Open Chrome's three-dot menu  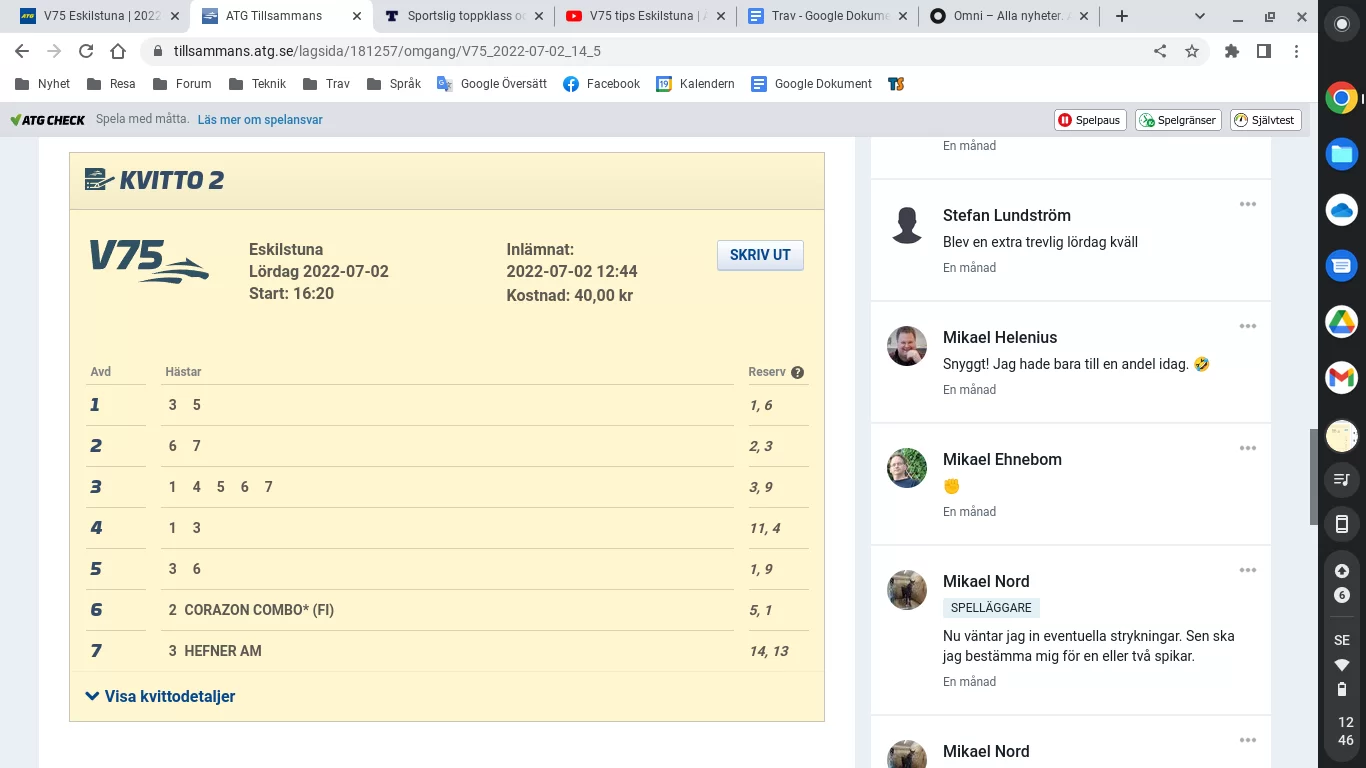(1297, 50)
